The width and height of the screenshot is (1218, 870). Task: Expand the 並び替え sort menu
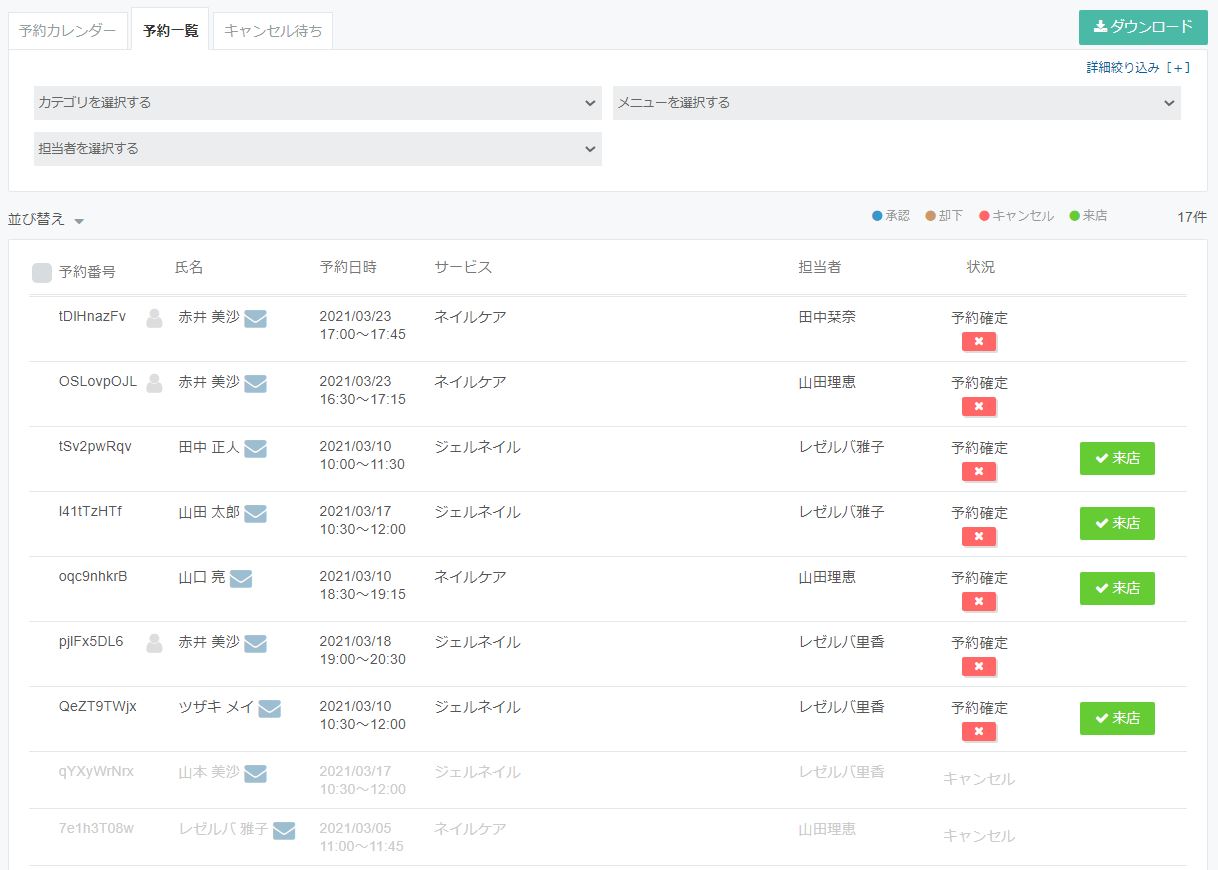(x=46, y=219)
